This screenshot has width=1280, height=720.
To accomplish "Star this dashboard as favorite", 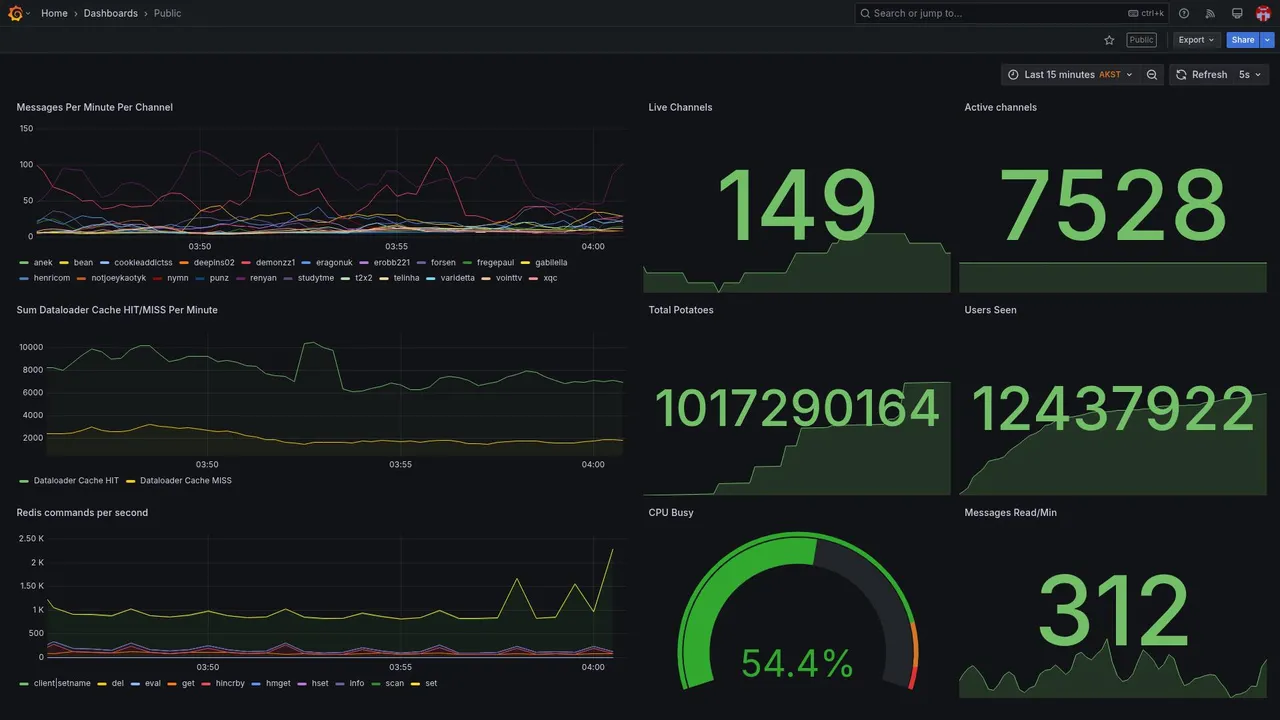I will (1109, 40).
